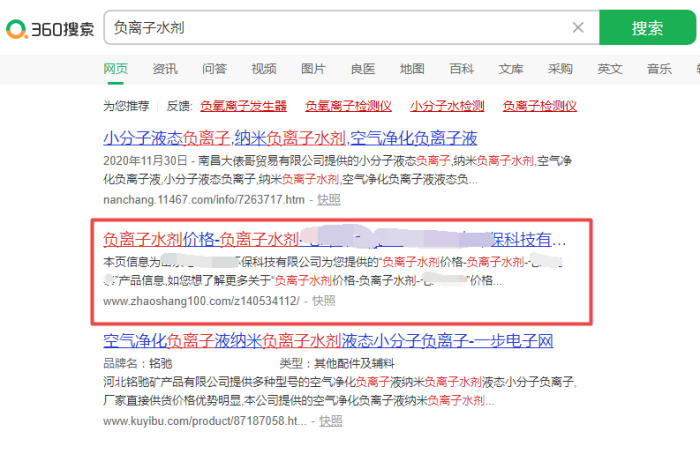Open result 空气净化负离子液纳米负离子水剂 一步电子网
This screenshot has height=454, width=700.
328,341
